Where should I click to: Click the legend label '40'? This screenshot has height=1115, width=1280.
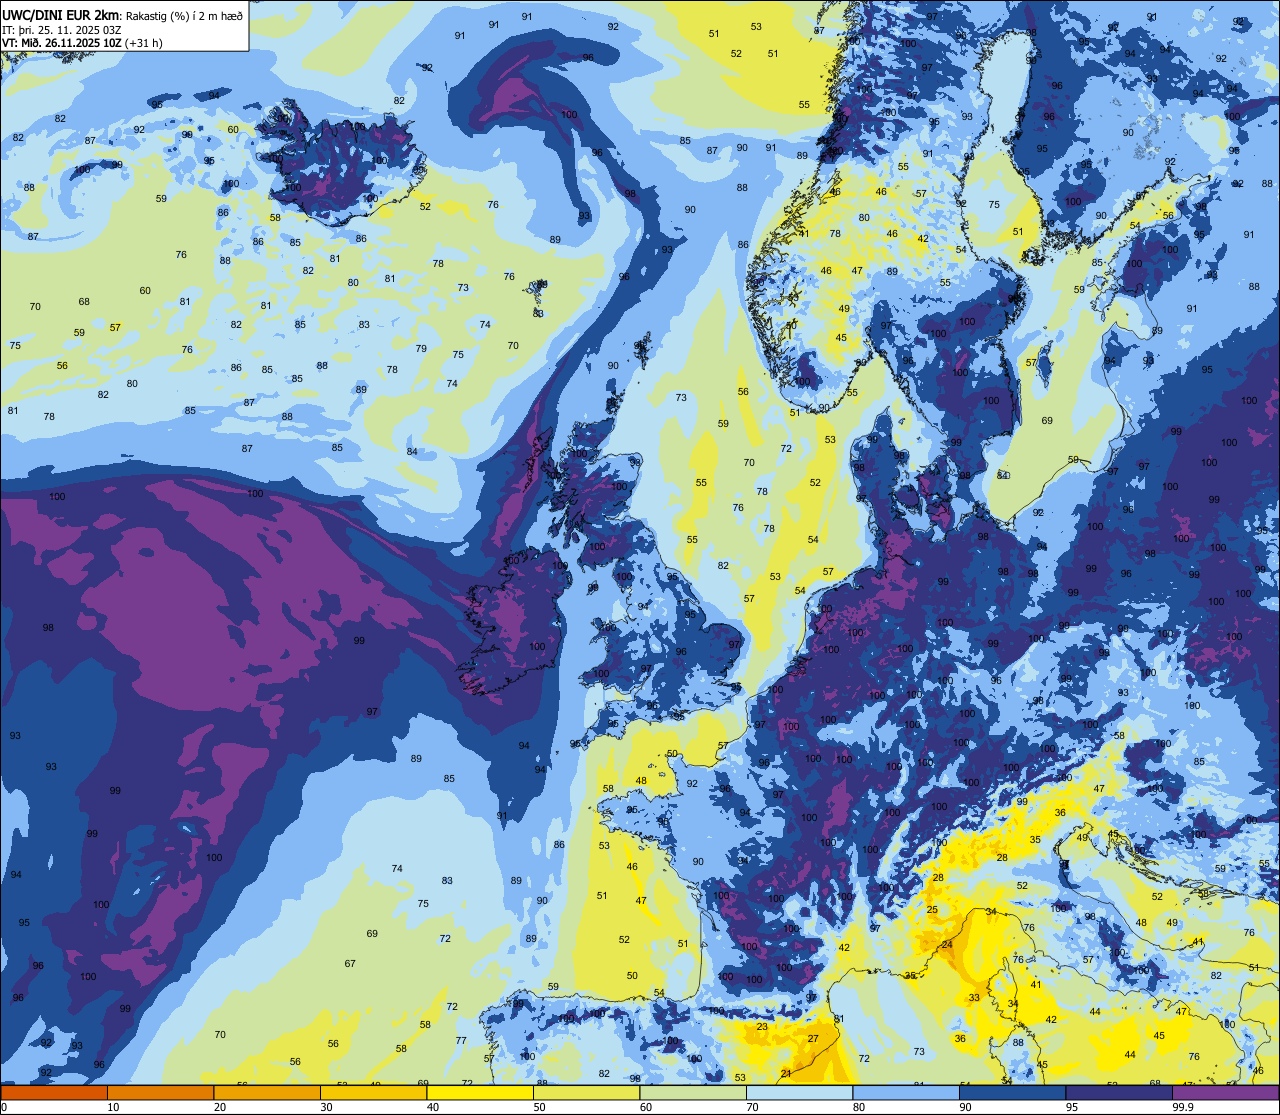(432, 1107)
